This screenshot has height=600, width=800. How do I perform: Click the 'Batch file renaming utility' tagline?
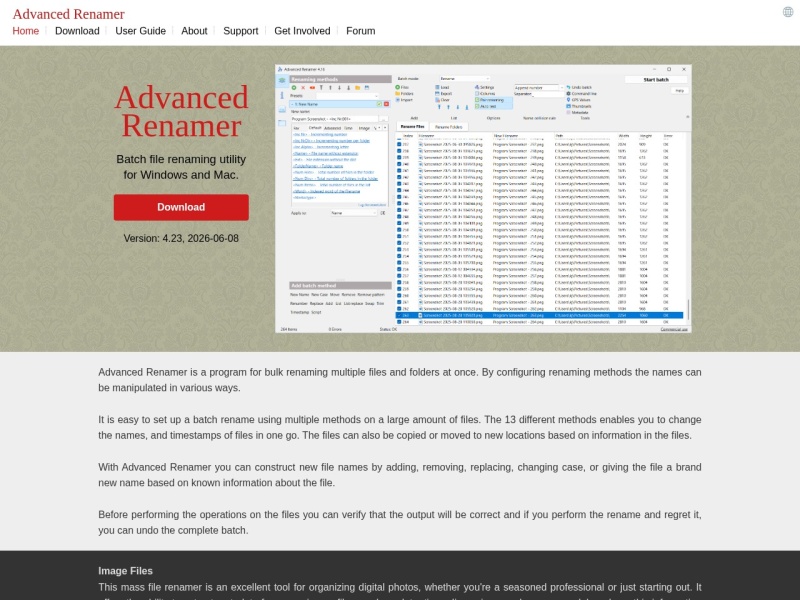(181, 167)
